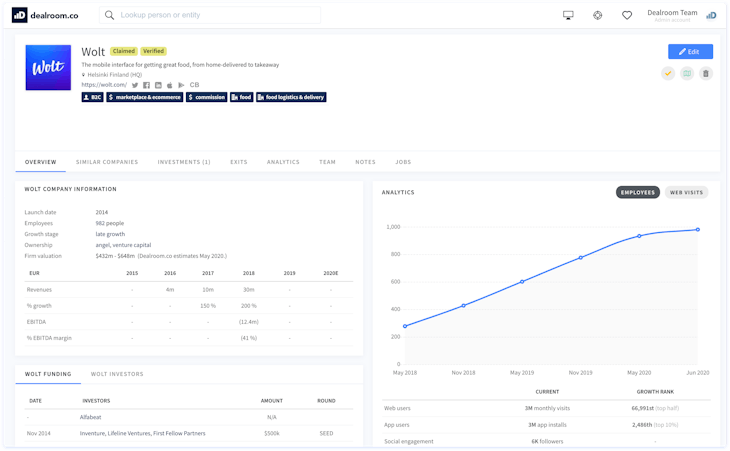Click the food industry tag
Image resolution: width=730 pixels, height=451 pixels.
pyautogui.click(x=242, y=97)
